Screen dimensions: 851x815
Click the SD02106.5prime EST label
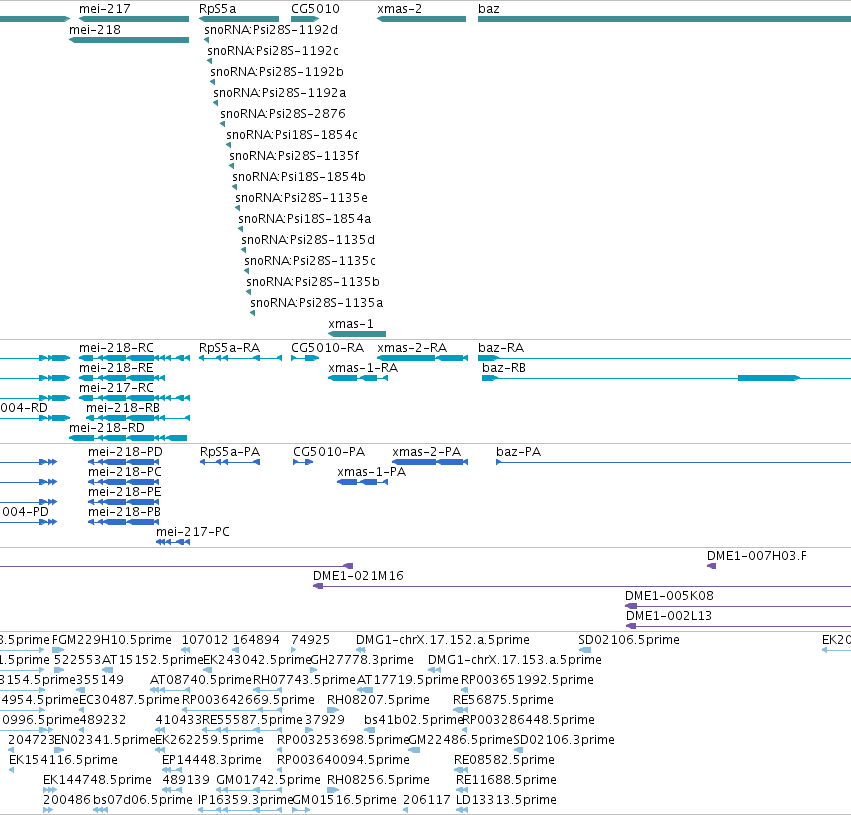[x=629, y=640]
